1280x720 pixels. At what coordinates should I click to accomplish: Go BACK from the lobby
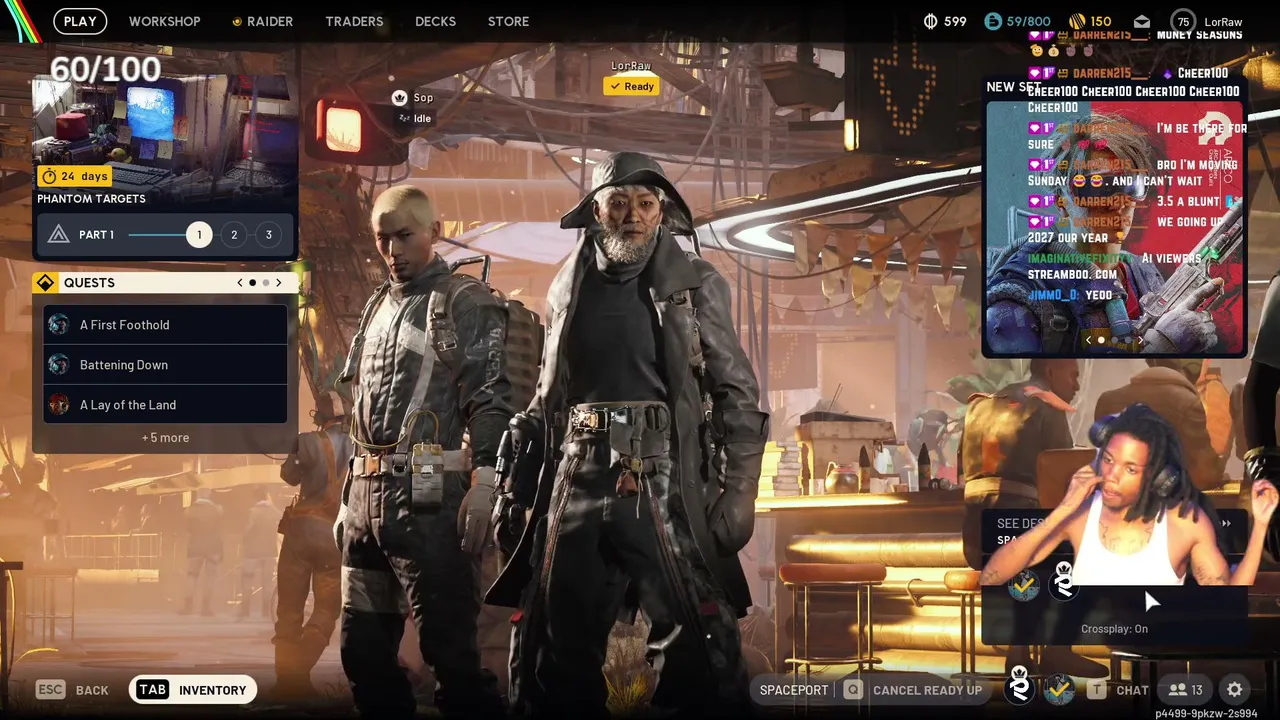92,690
